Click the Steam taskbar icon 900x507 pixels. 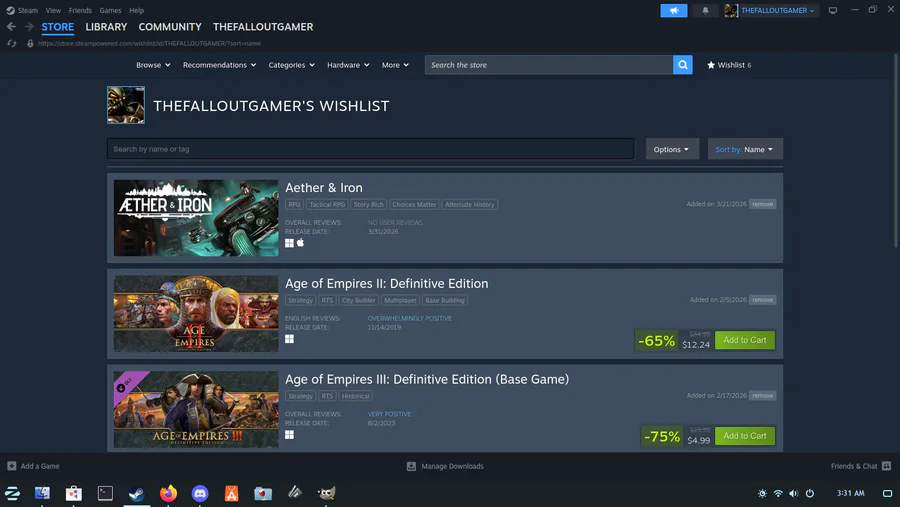(137, 493)
